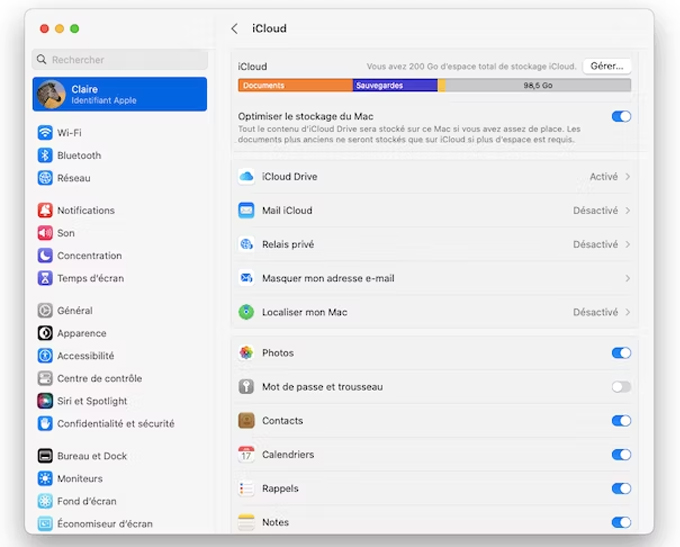
Task: Open Moniteurs sun icon
Action: 45,478
